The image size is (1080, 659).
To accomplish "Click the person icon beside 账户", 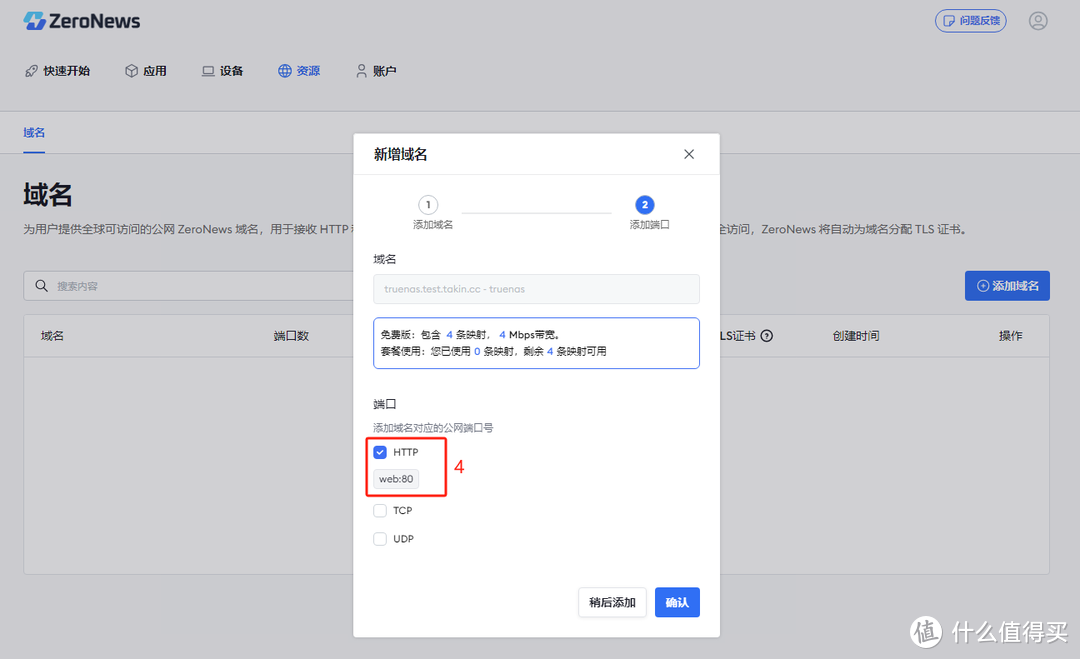I will (359, 70).
